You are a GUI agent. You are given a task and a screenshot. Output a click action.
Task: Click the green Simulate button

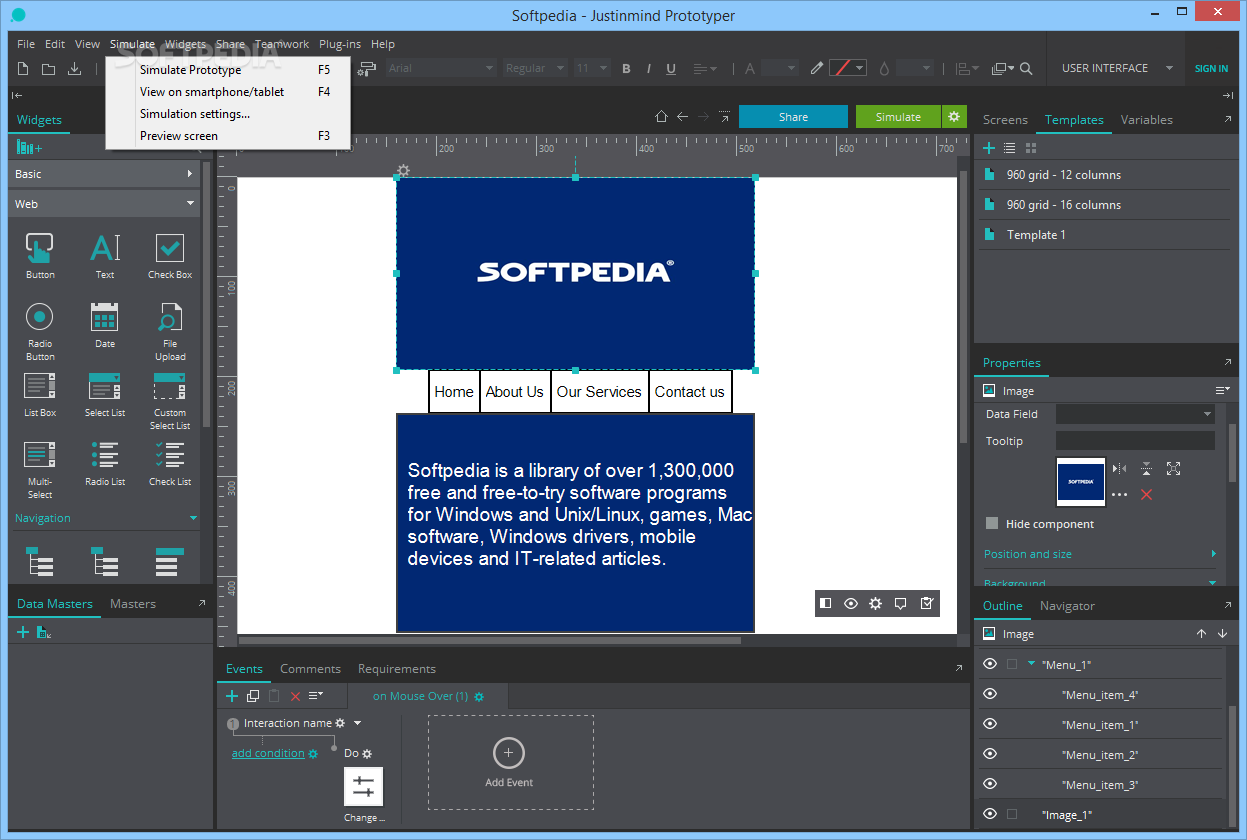(x=898, y=117)
